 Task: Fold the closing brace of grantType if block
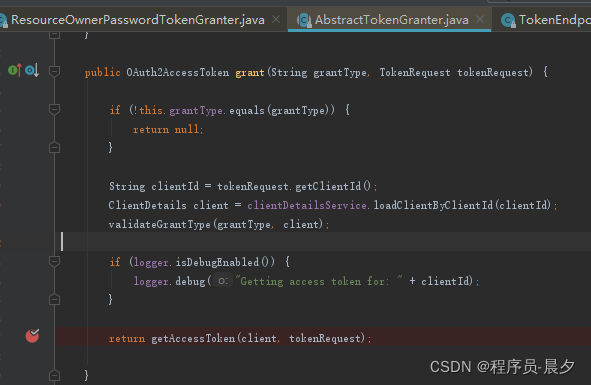[55, 147]
